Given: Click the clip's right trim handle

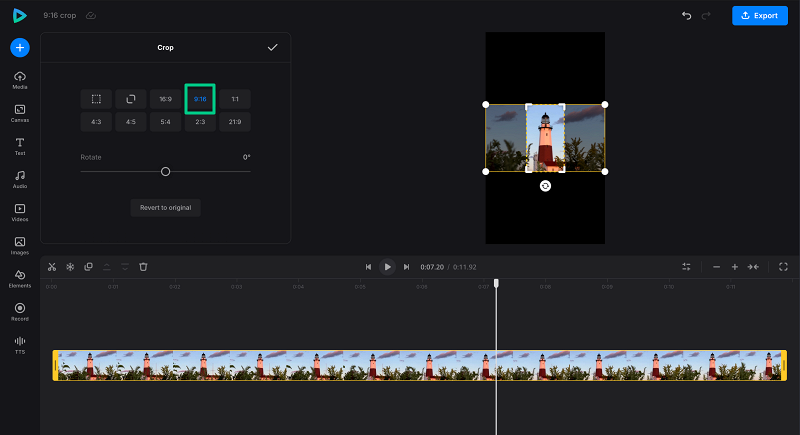Looking at the screenshot, I should click(784, 365).
